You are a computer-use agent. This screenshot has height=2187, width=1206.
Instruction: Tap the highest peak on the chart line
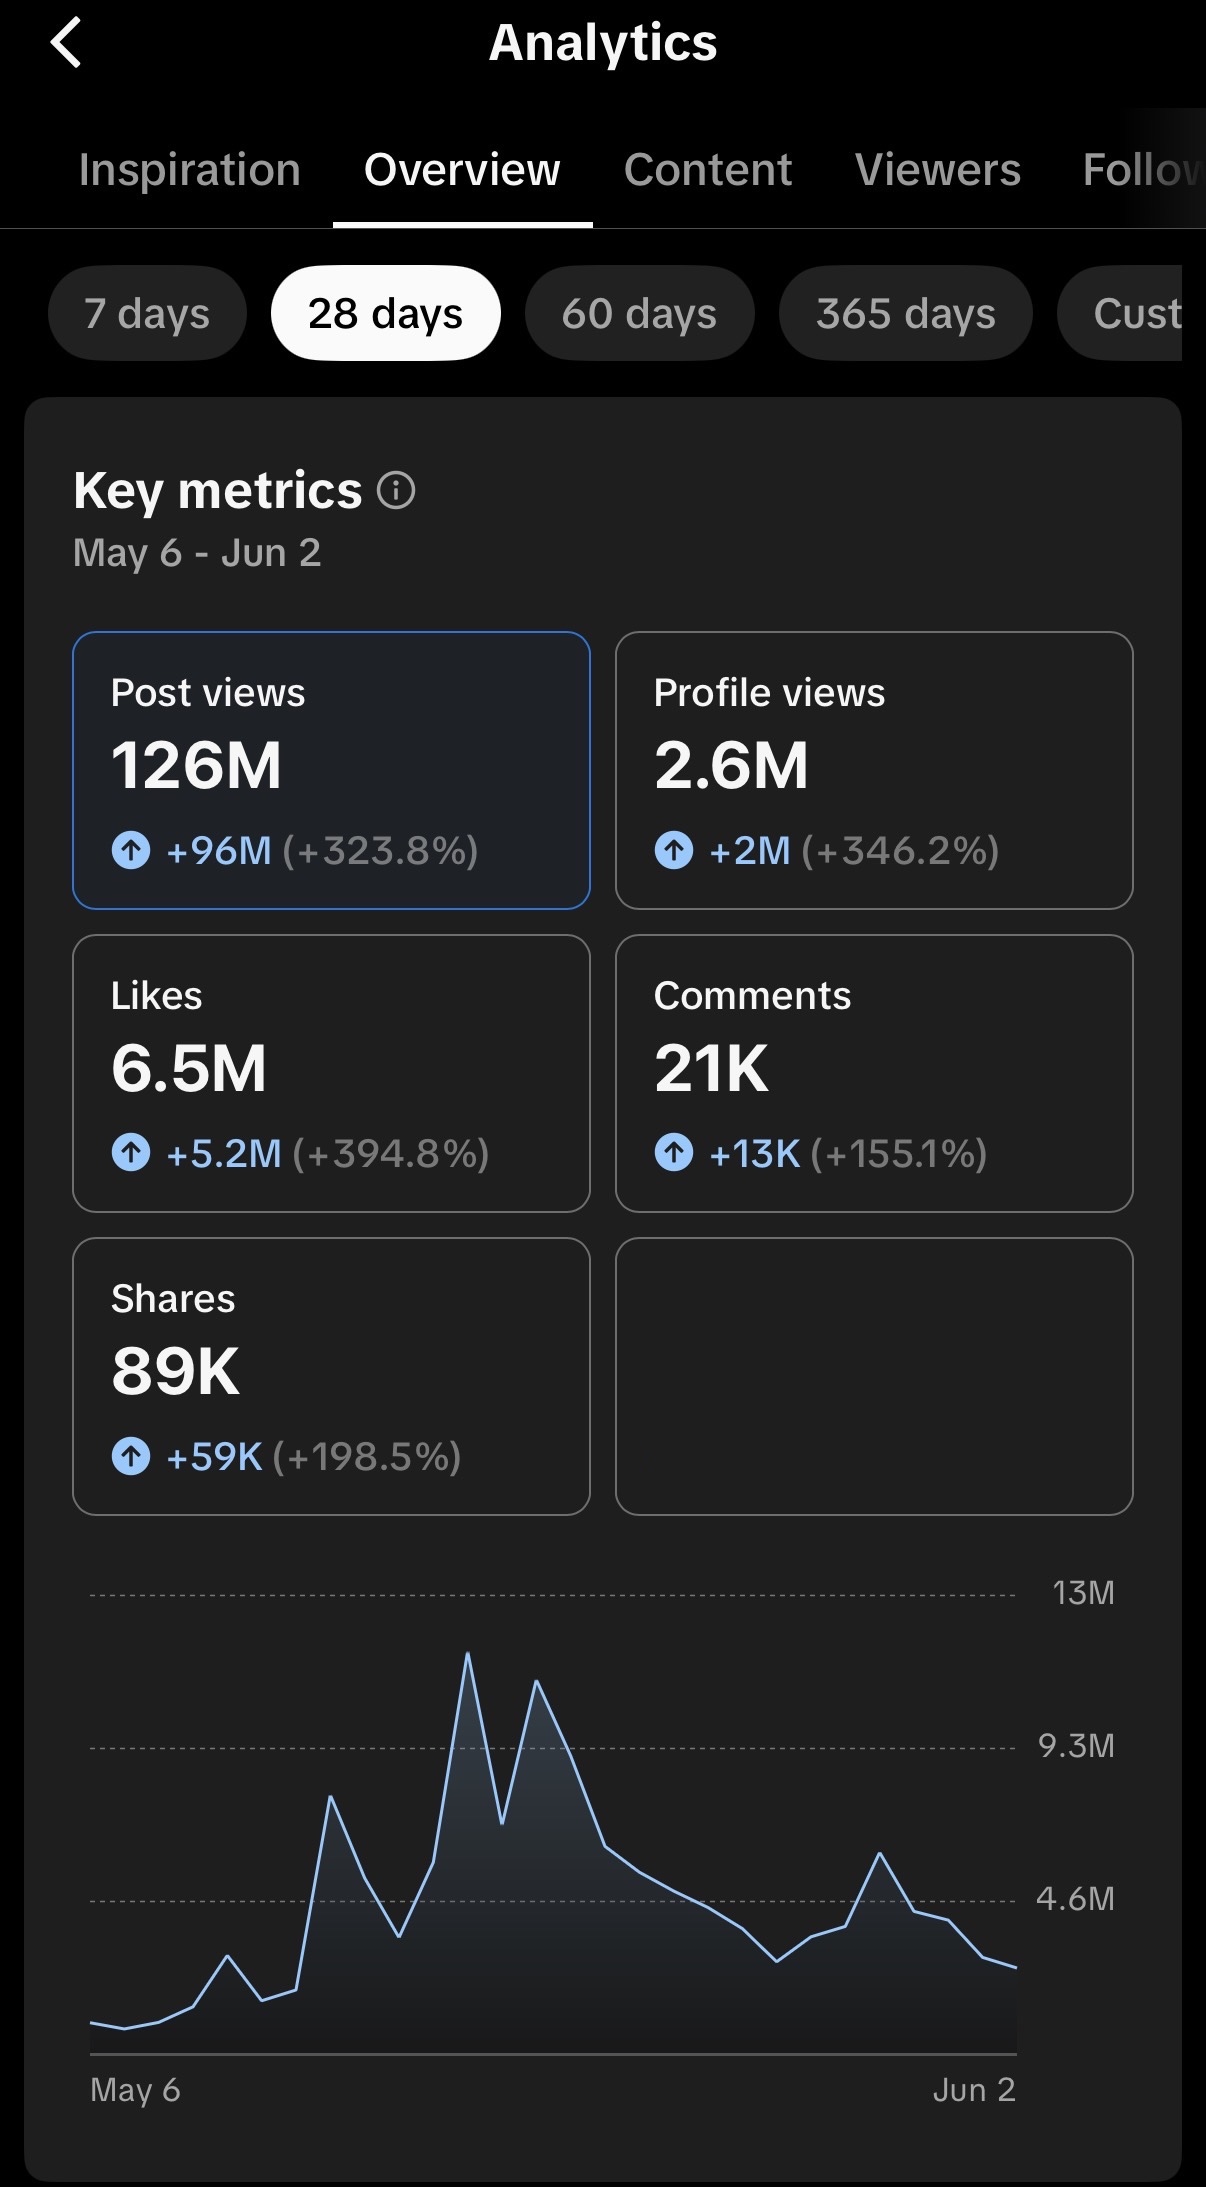(468, 1654)
